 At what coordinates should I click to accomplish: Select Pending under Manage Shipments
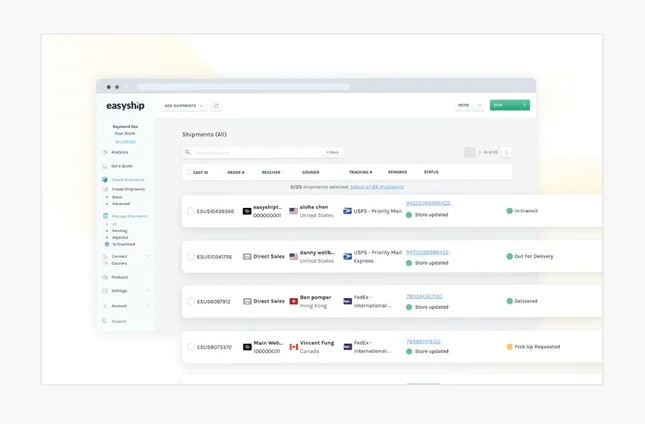tap(120, 231)
